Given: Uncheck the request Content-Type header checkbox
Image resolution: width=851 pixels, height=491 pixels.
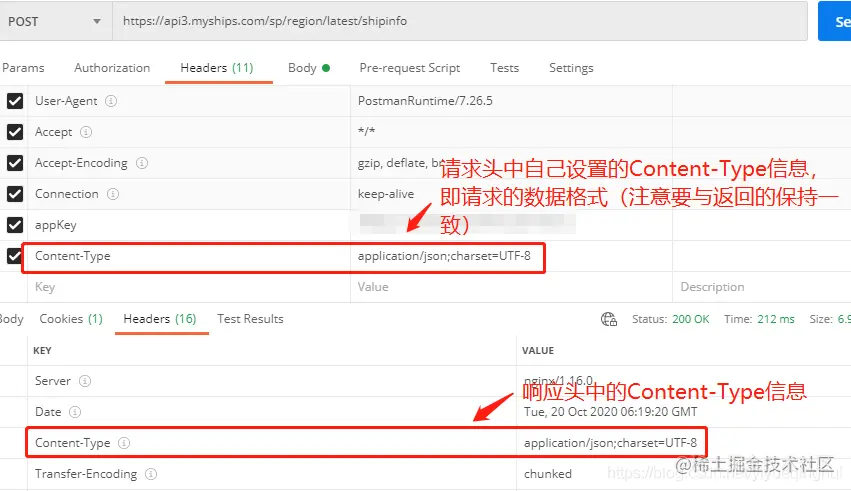Looking at the screenshot, I should click(x=14, y=256).
